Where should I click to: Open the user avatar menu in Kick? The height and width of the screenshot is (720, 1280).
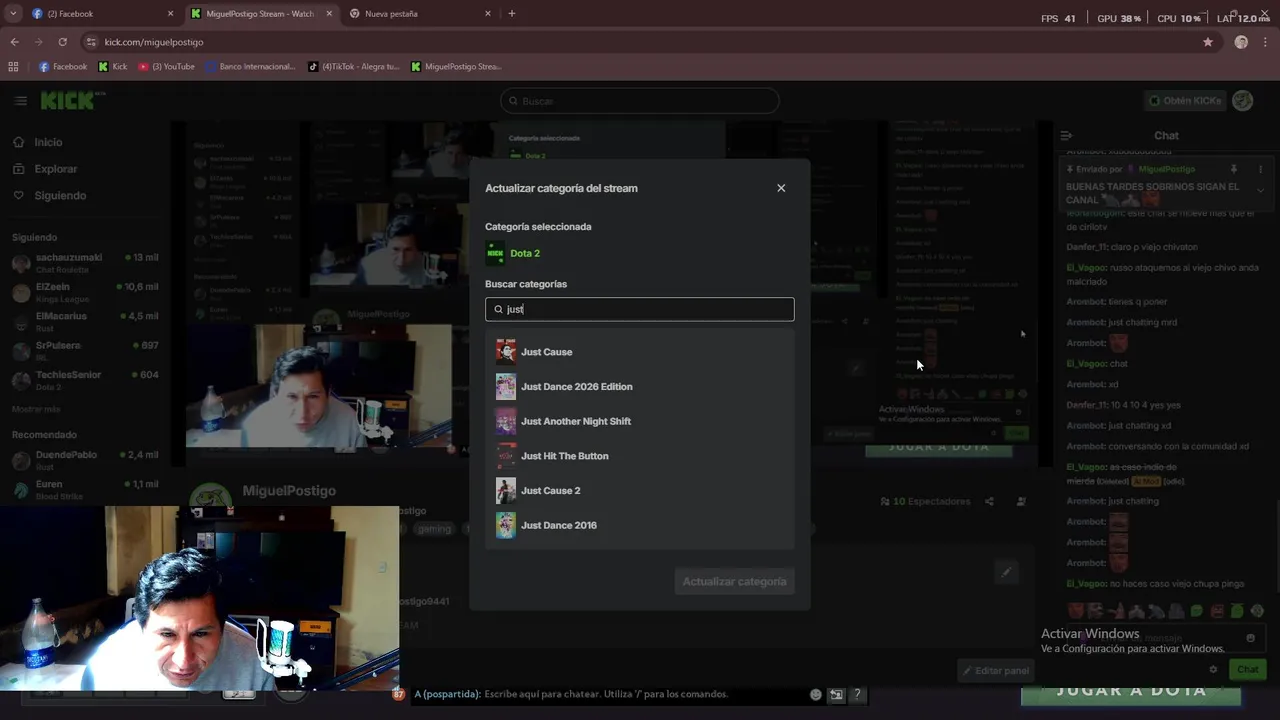point(1243,101)
